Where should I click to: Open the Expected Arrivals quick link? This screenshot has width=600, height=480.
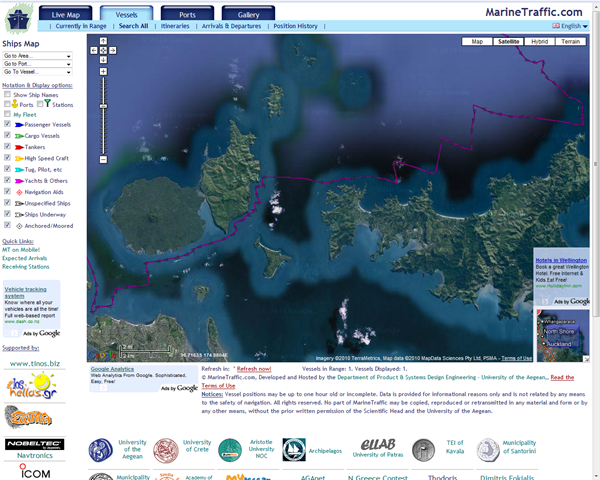24,258
